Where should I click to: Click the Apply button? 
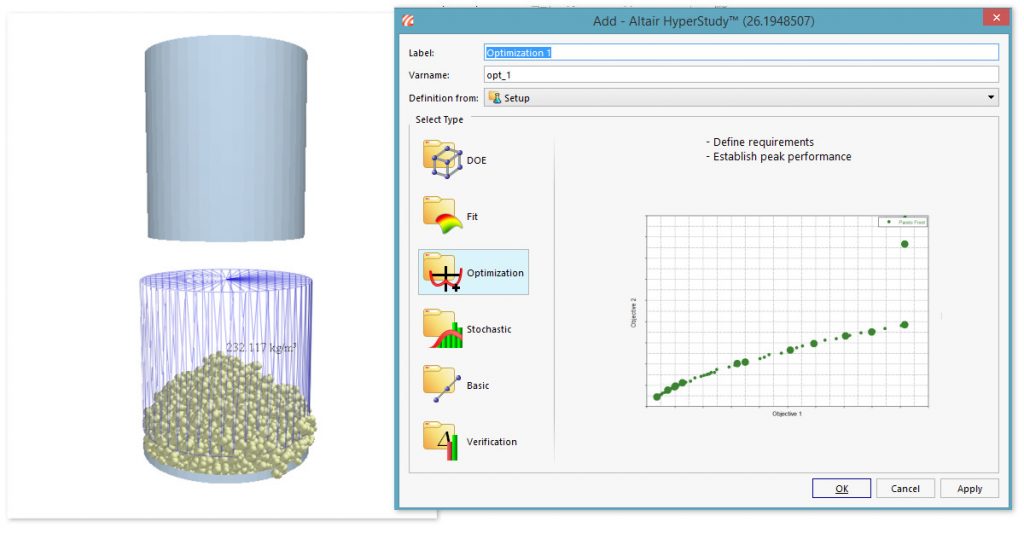[969, 489]
